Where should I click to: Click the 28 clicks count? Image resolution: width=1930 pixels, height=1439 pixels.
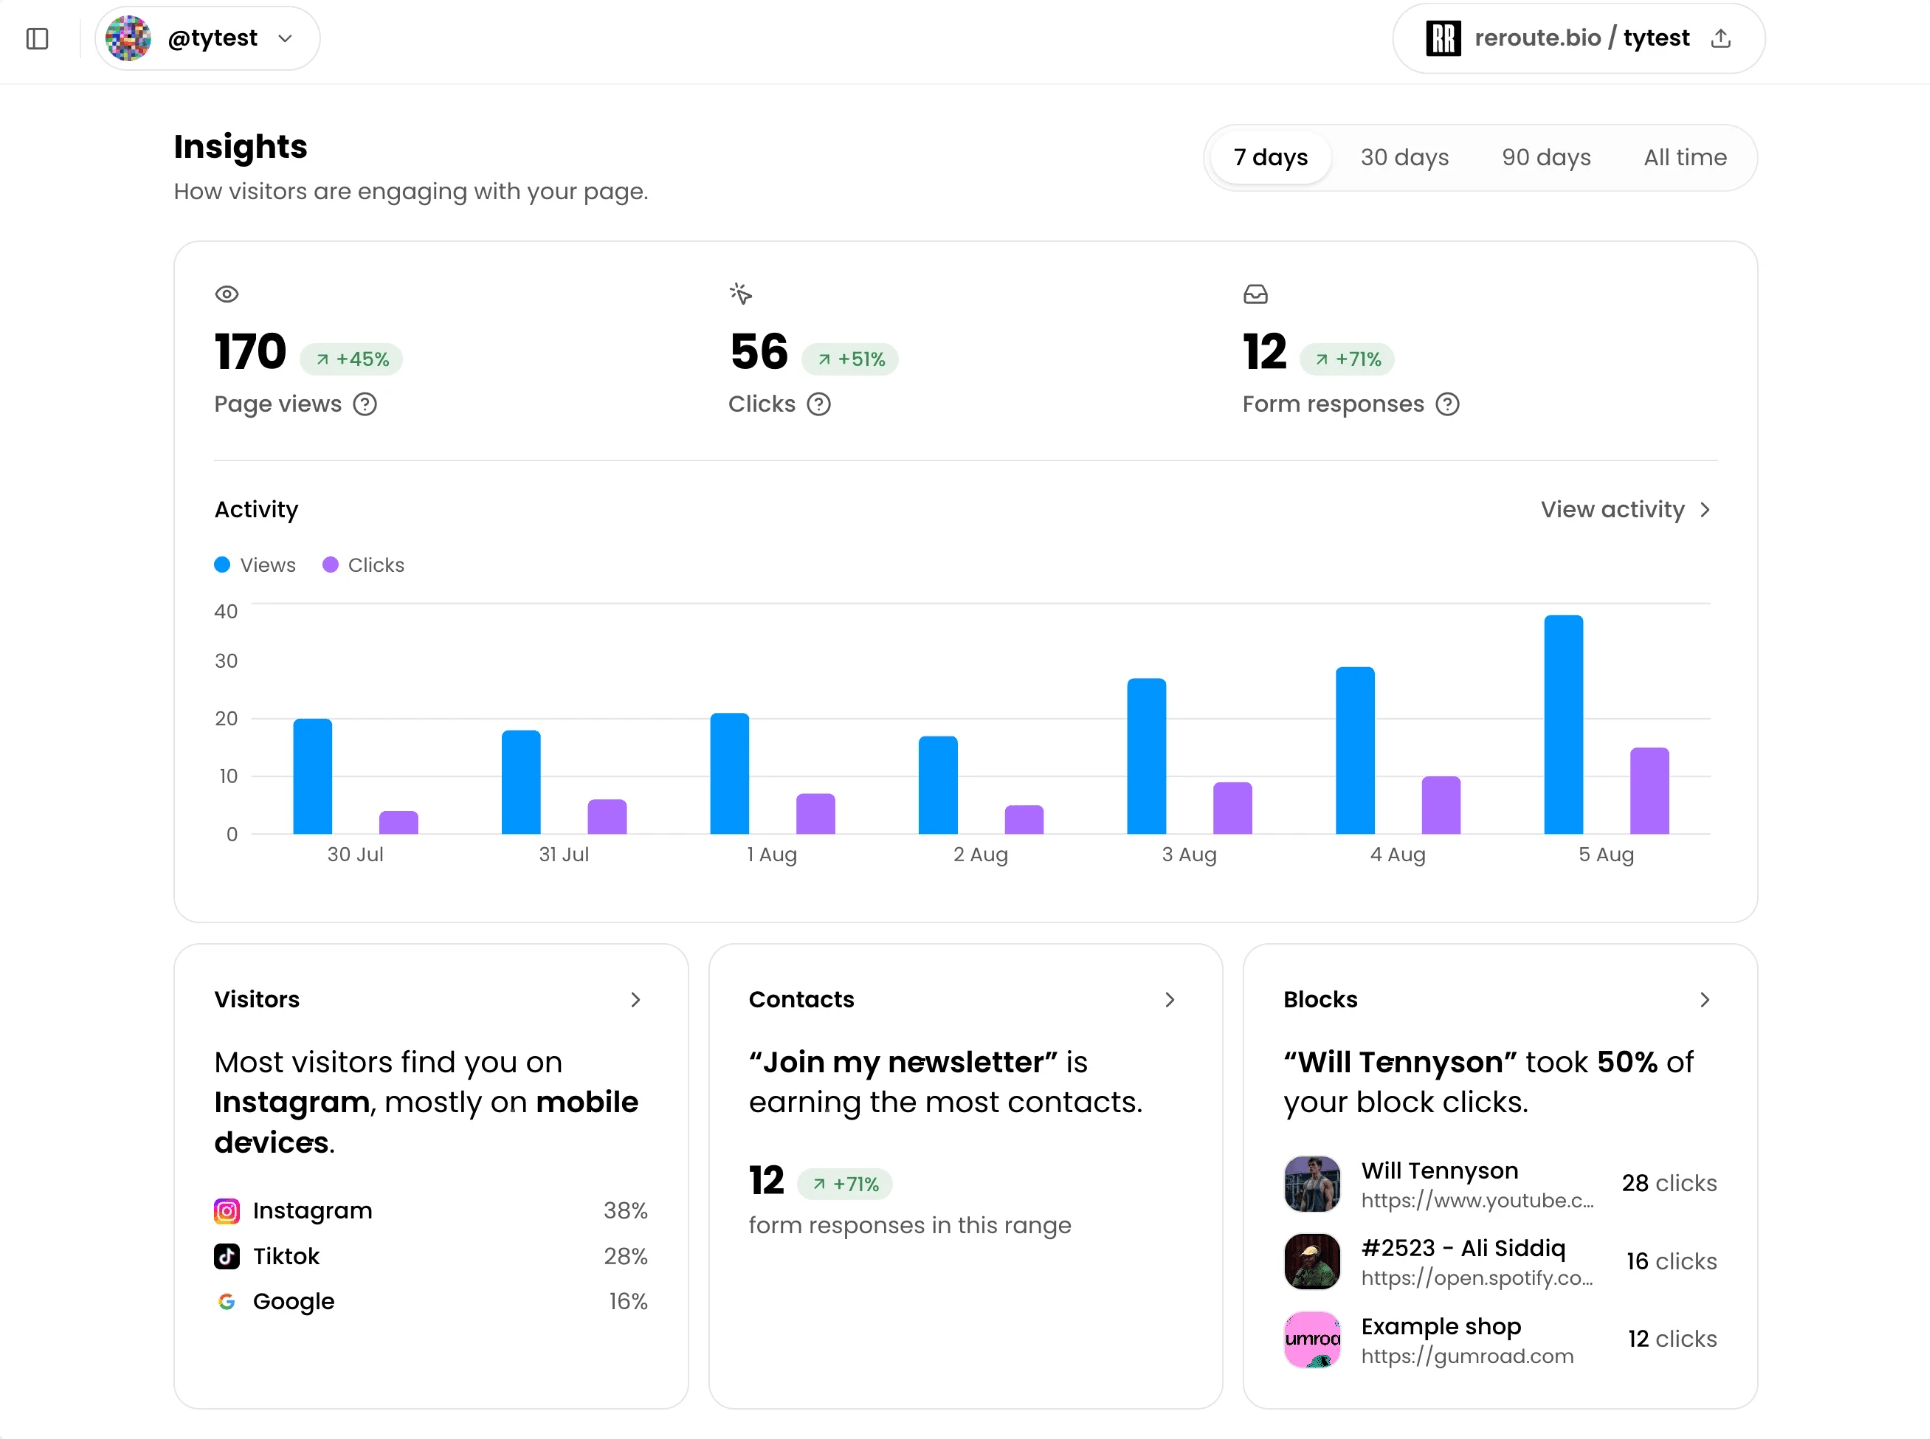(1669, 1184)
